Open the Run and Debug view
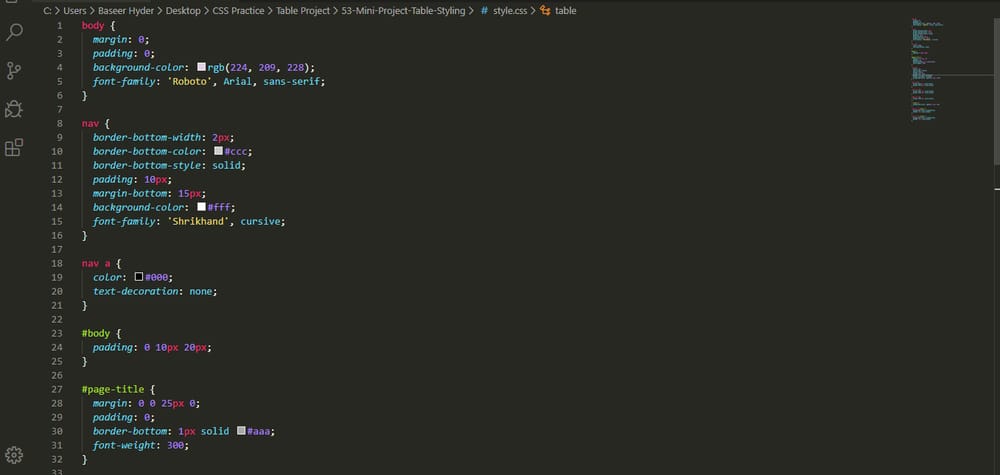Screen dimensions: 1000x475 [14, 109]
